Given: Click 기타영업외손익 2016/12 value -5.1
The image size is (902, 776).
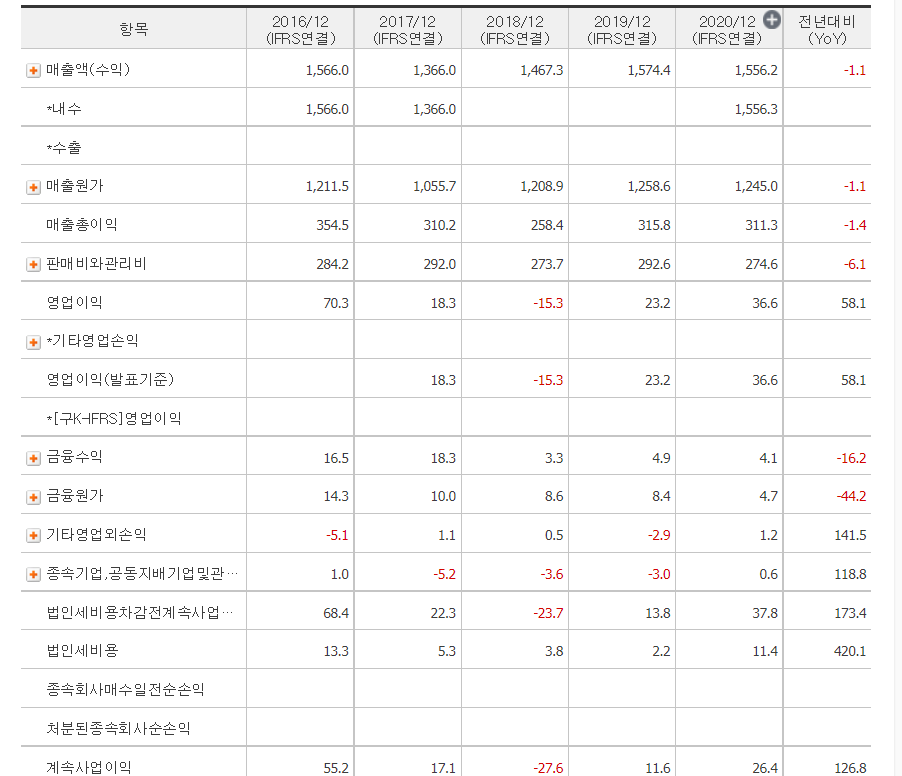Looking at the screenshot, I should click(337, 536).
